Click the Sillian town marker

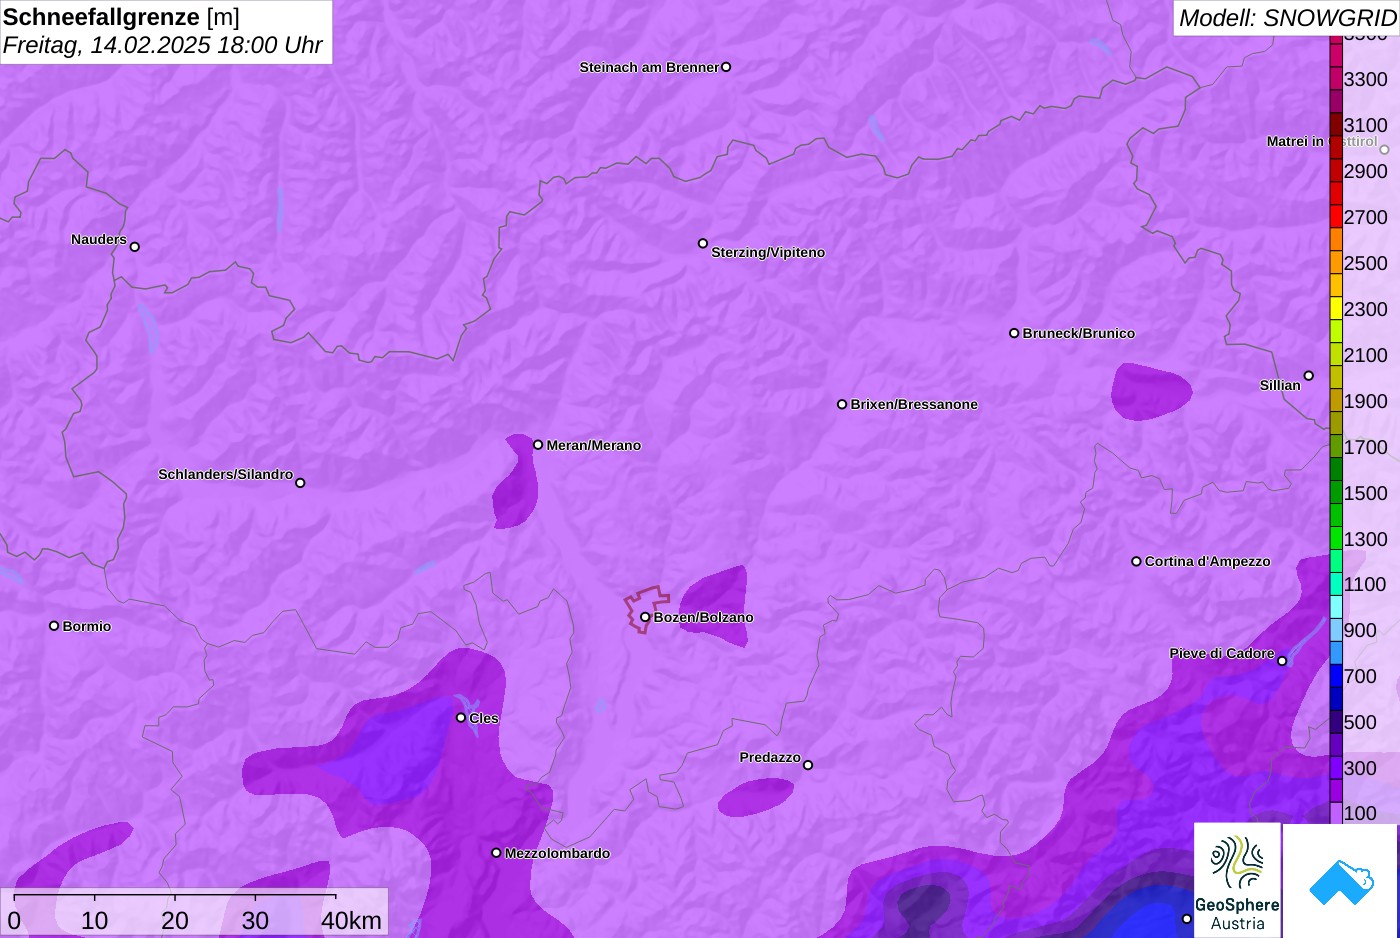click(1308, 376)
